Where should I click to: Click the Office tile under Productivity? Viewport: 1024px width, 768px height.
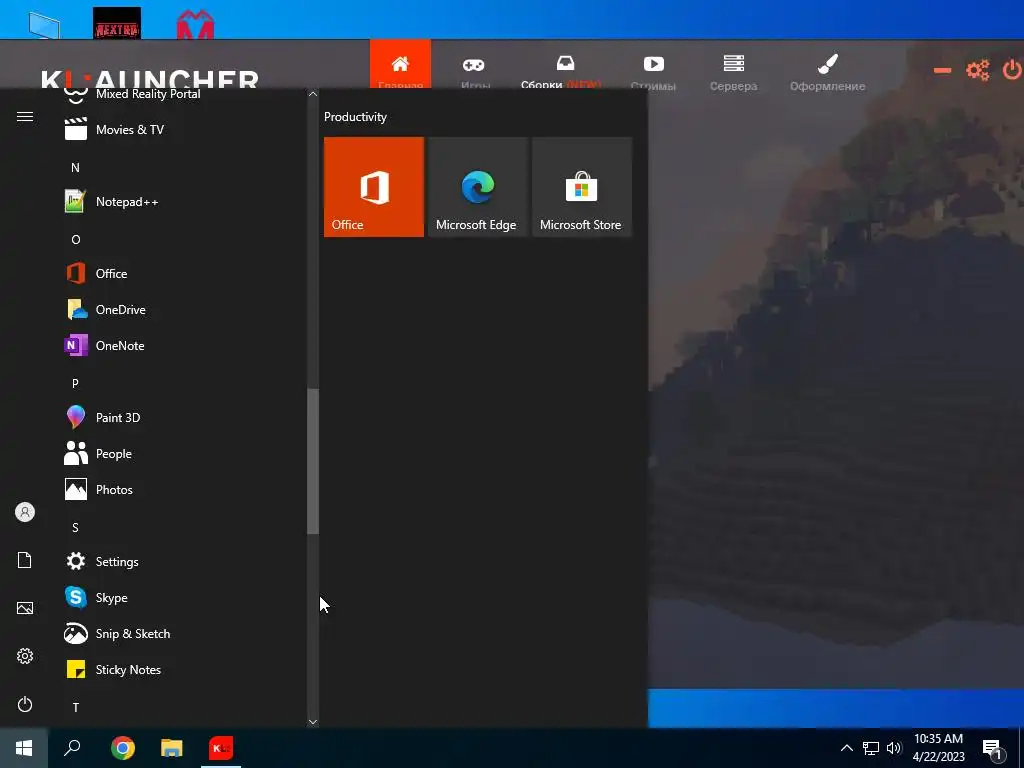[x=374, y=187]
